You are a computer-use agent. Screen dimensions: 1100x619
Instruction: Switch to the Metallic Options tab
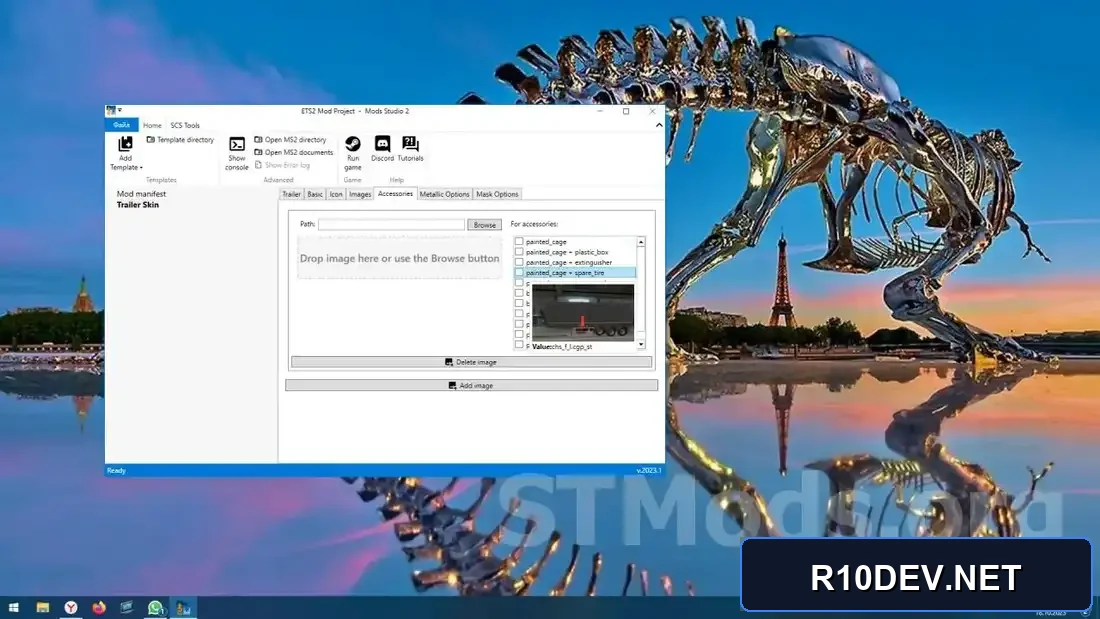(444, 194)
